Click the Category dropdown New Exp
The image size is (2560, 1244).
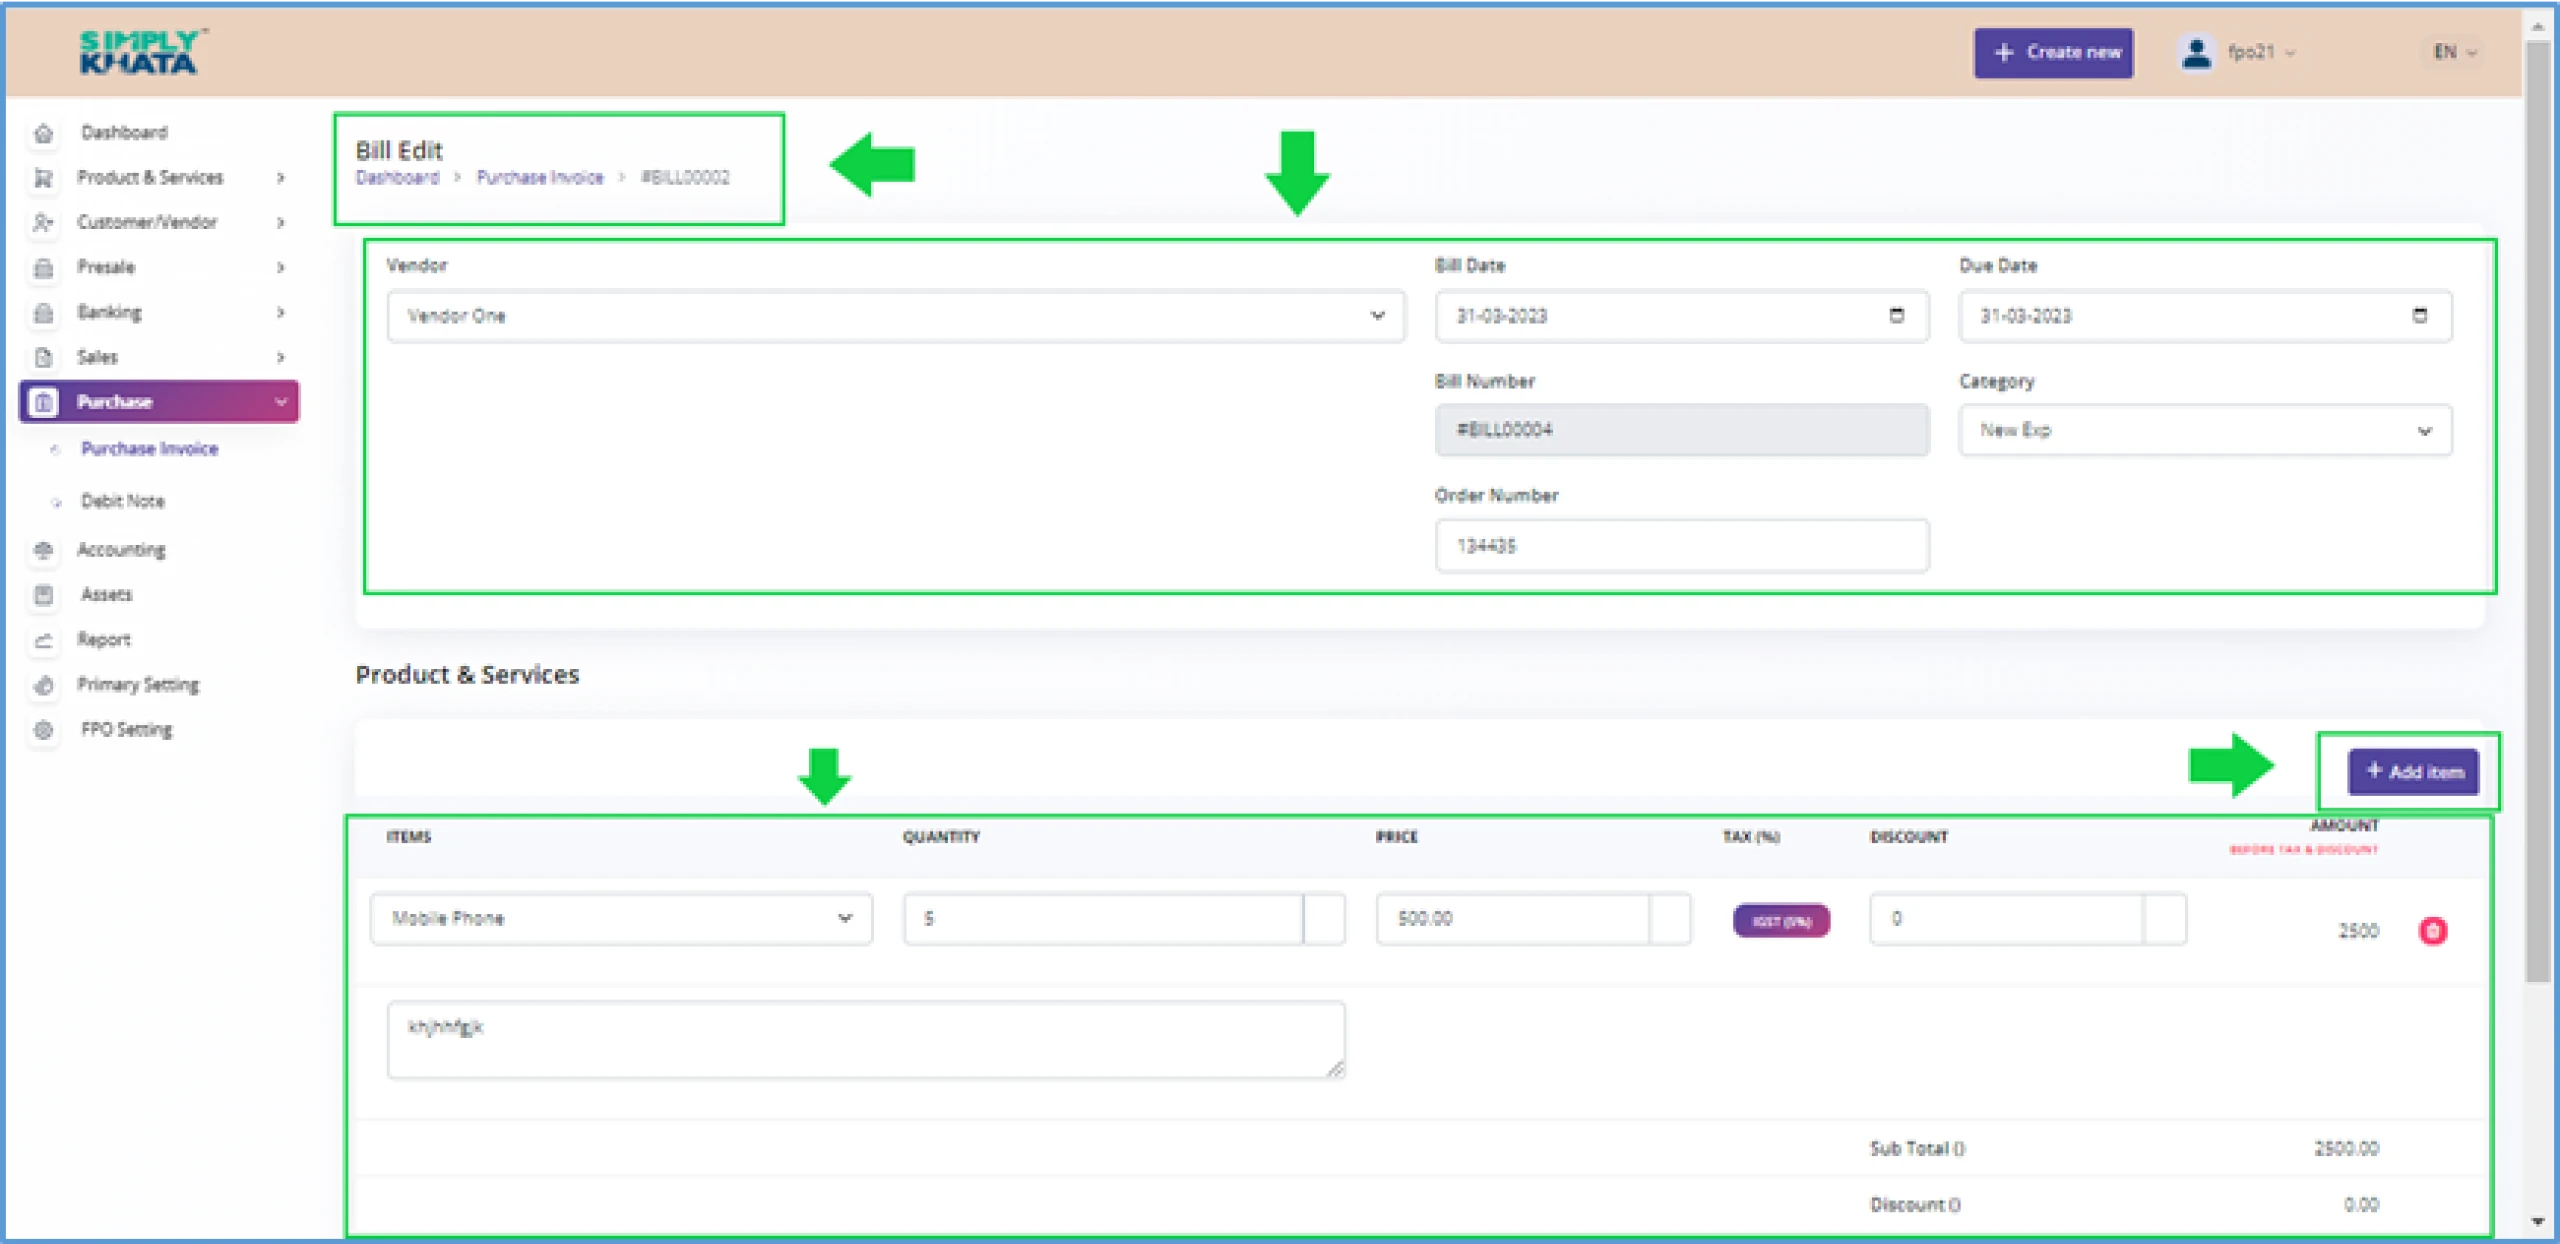[2204, 431]
